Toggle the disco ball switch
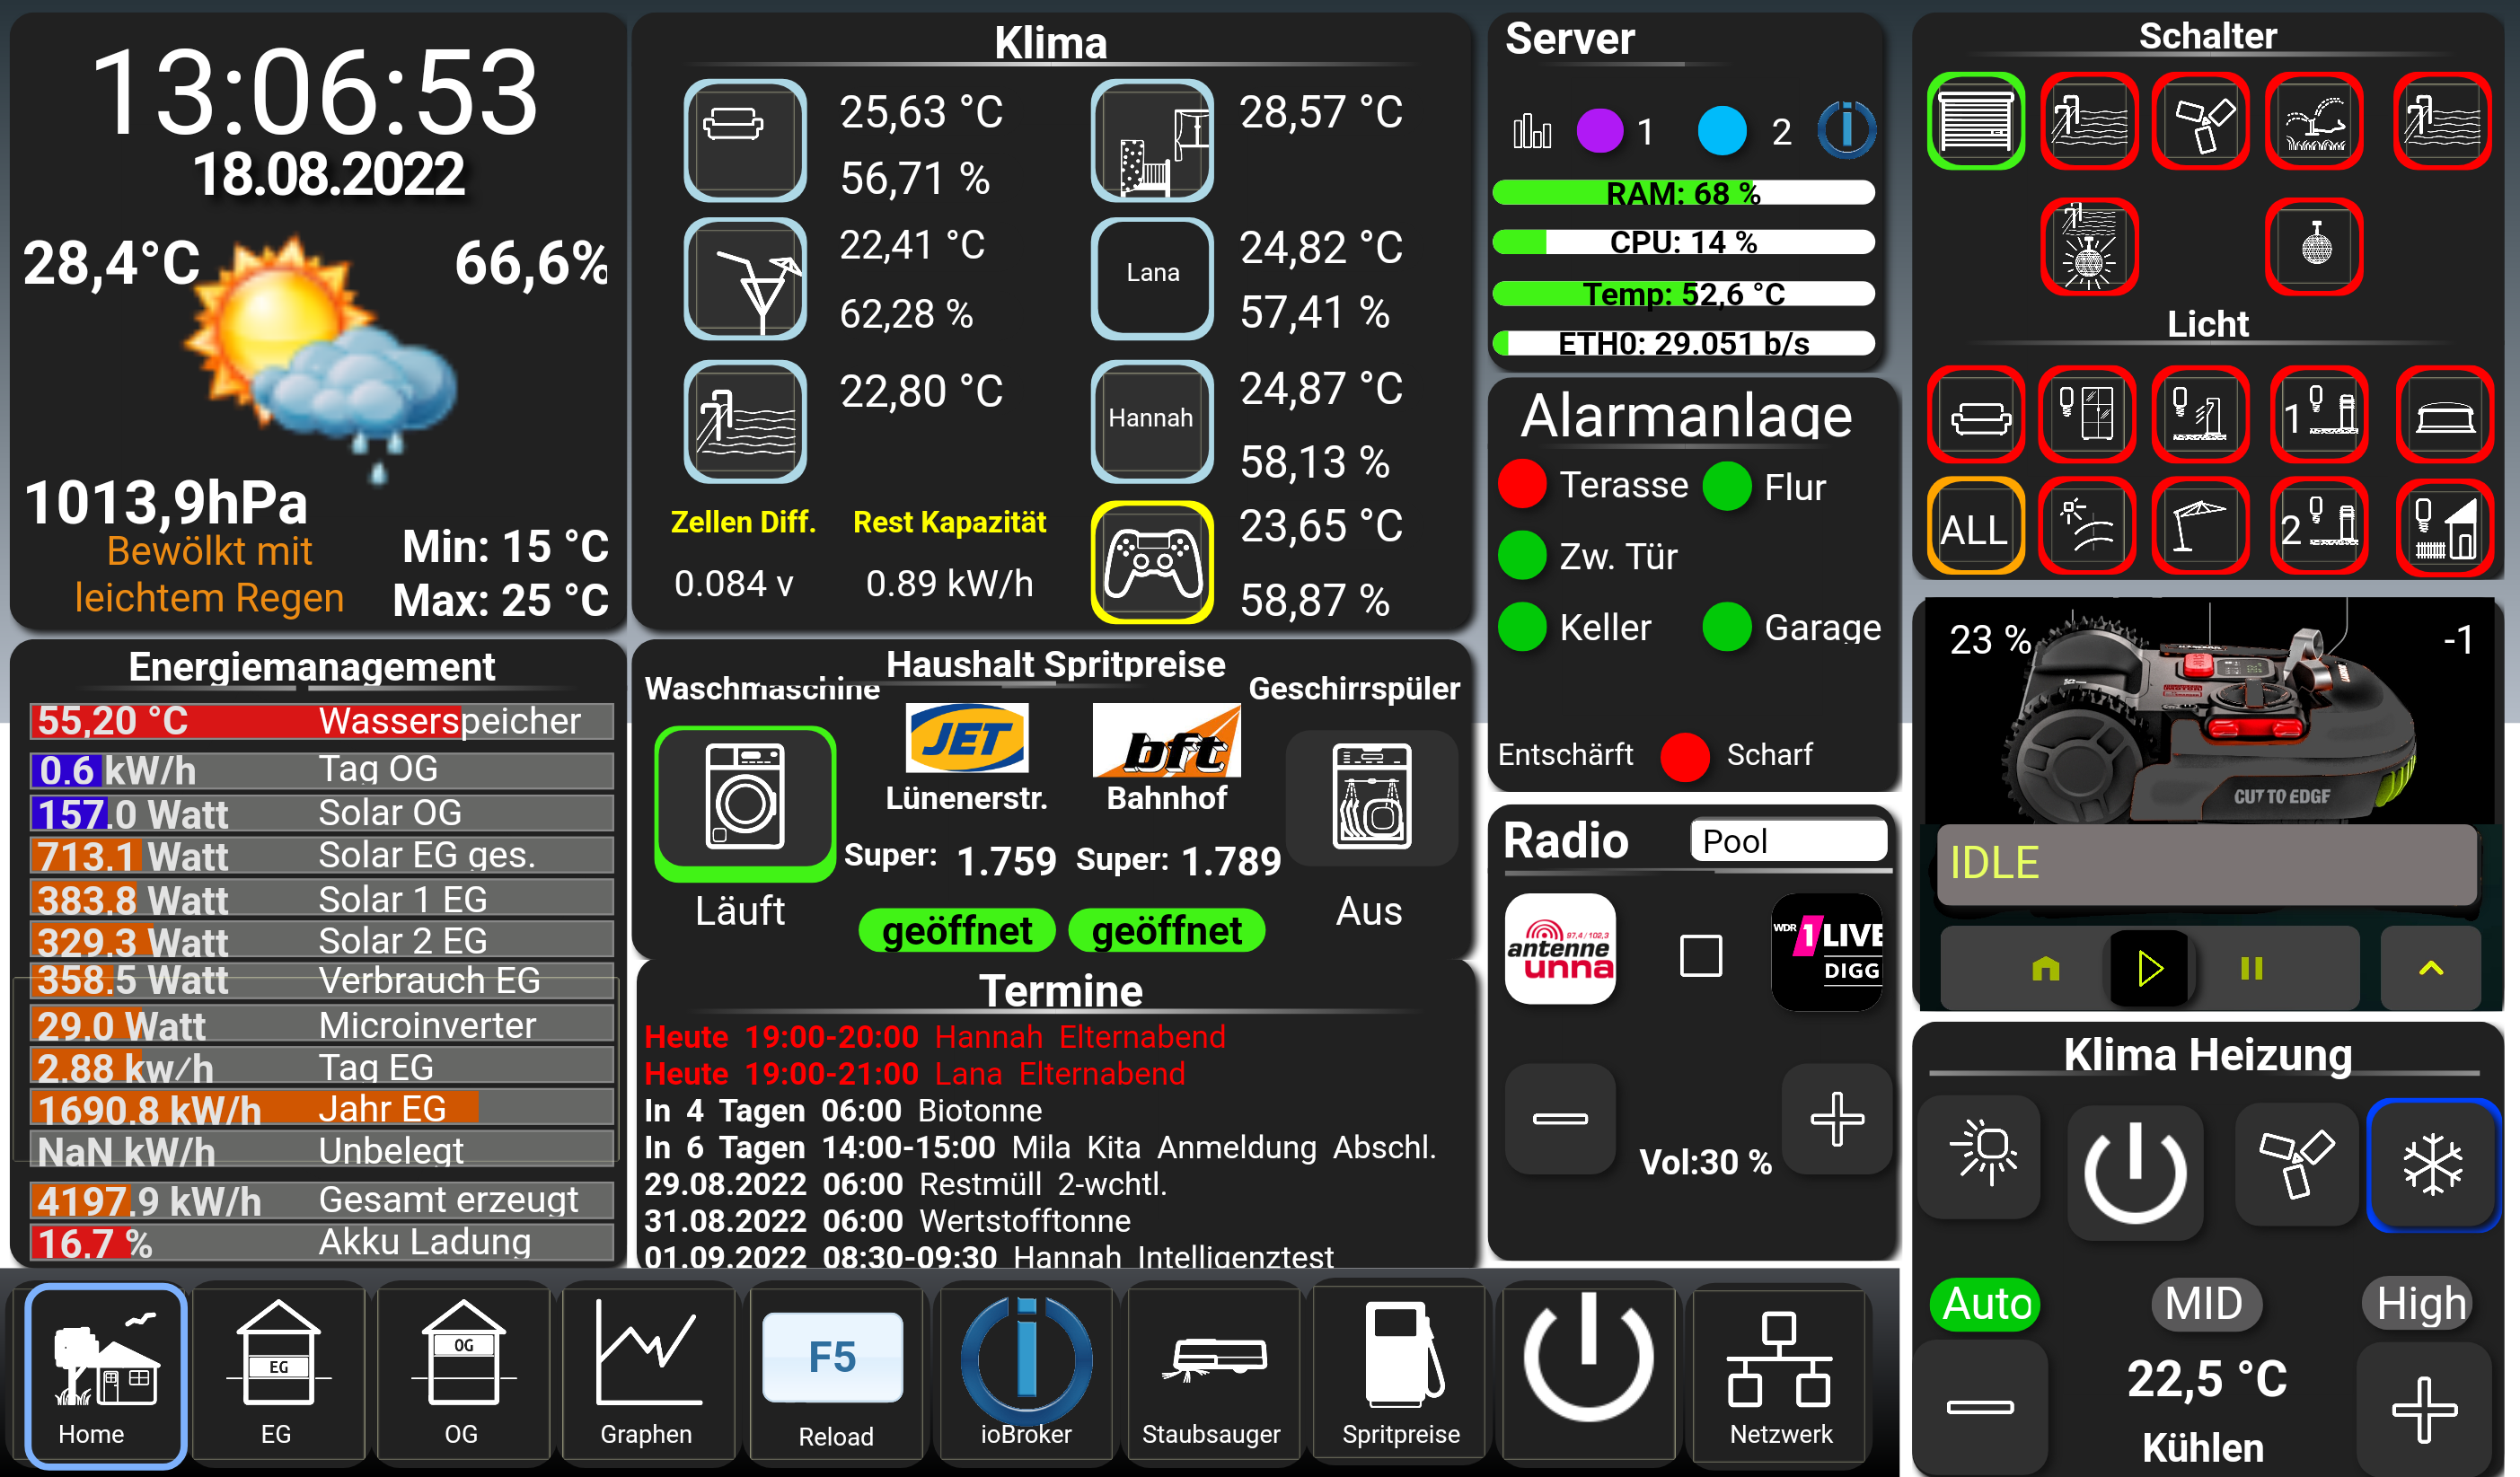Image resolution: width=2520 pixels, height=1477 pixels. click(2315, 246)
